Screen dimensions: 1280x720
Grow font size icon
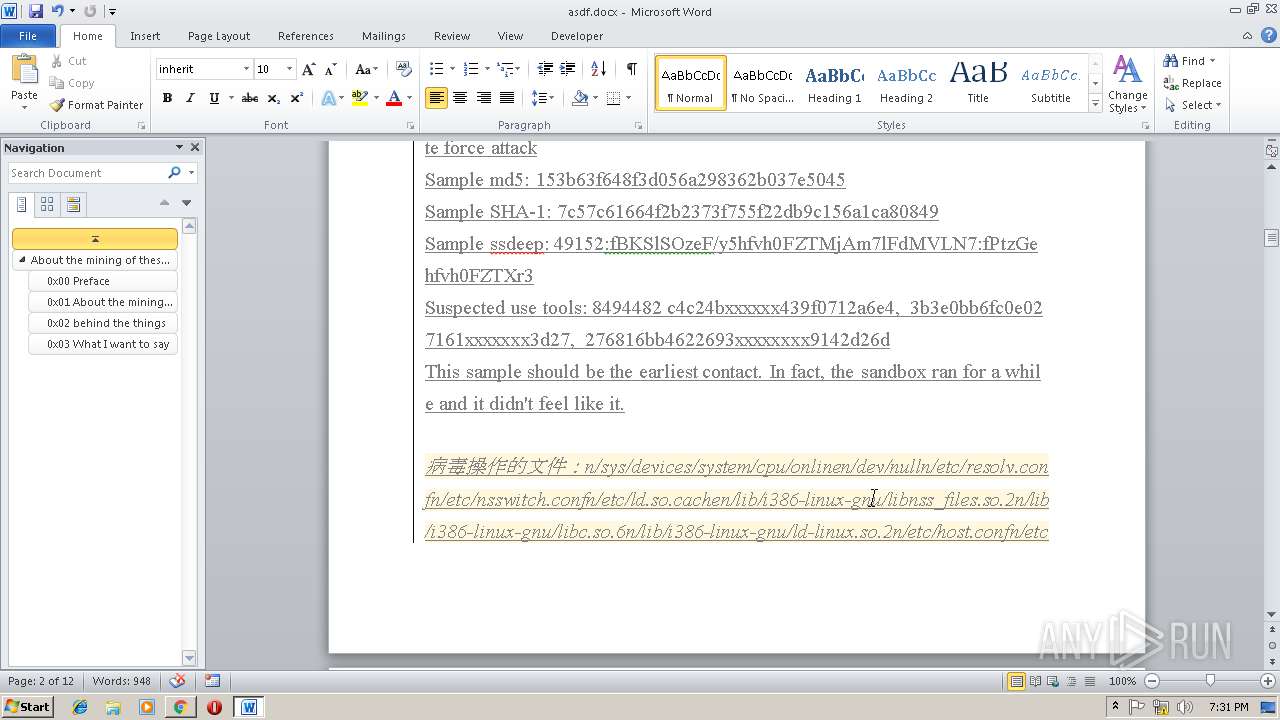click(309, 69)
